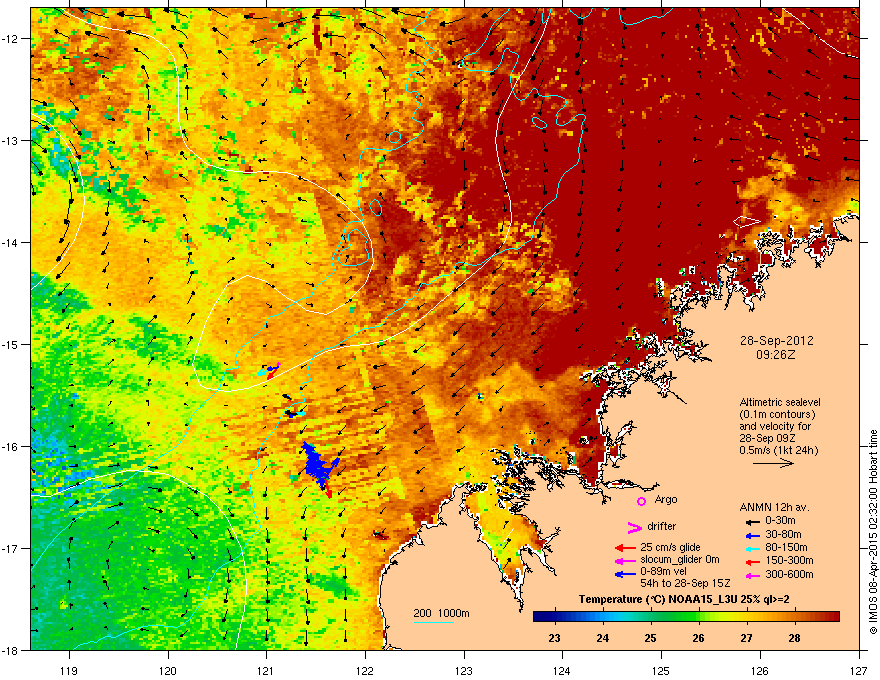Click the latitude axis label '-15'
Screen dimensions: 880x680
[10, 344]
